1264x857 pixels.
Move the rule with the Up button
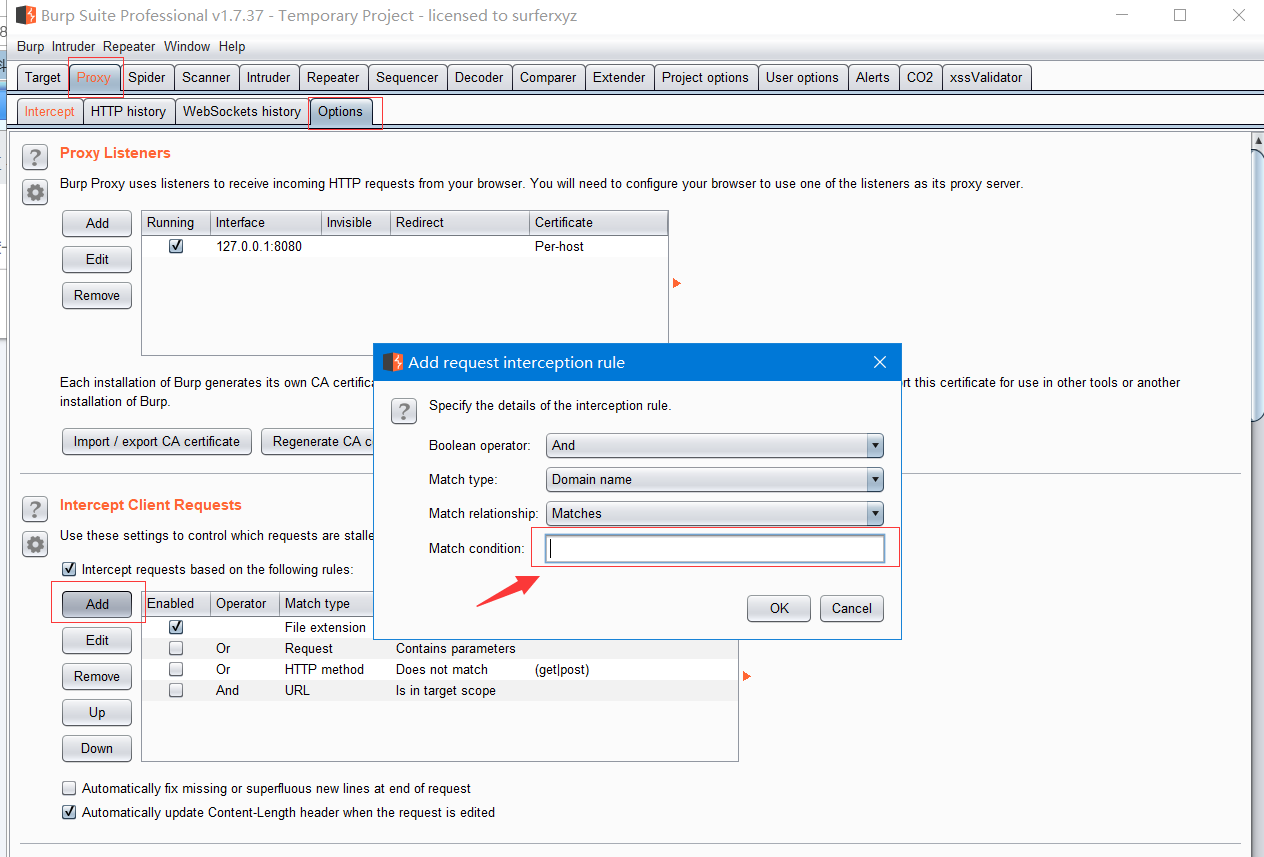pyautogui.click(x=97, y=712)
